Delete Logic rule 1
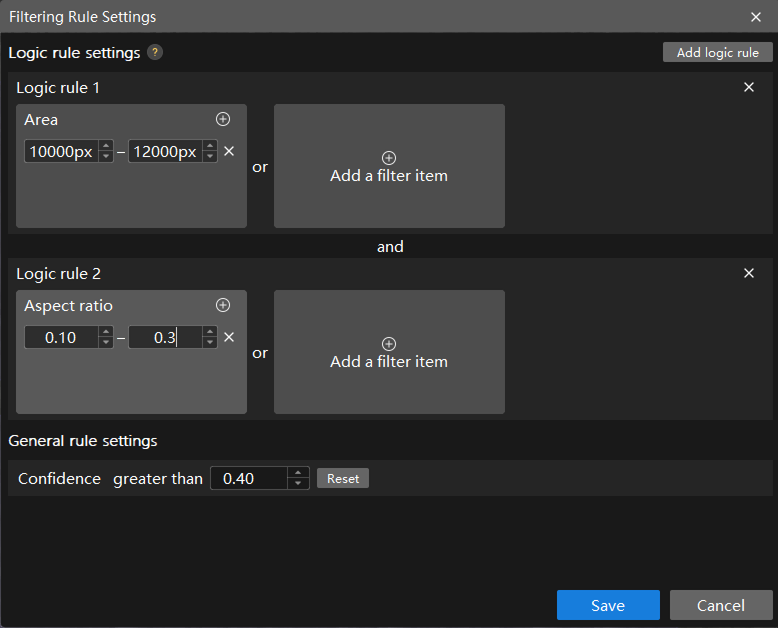Viewport: 778px width, 628px height. (749, 88)
